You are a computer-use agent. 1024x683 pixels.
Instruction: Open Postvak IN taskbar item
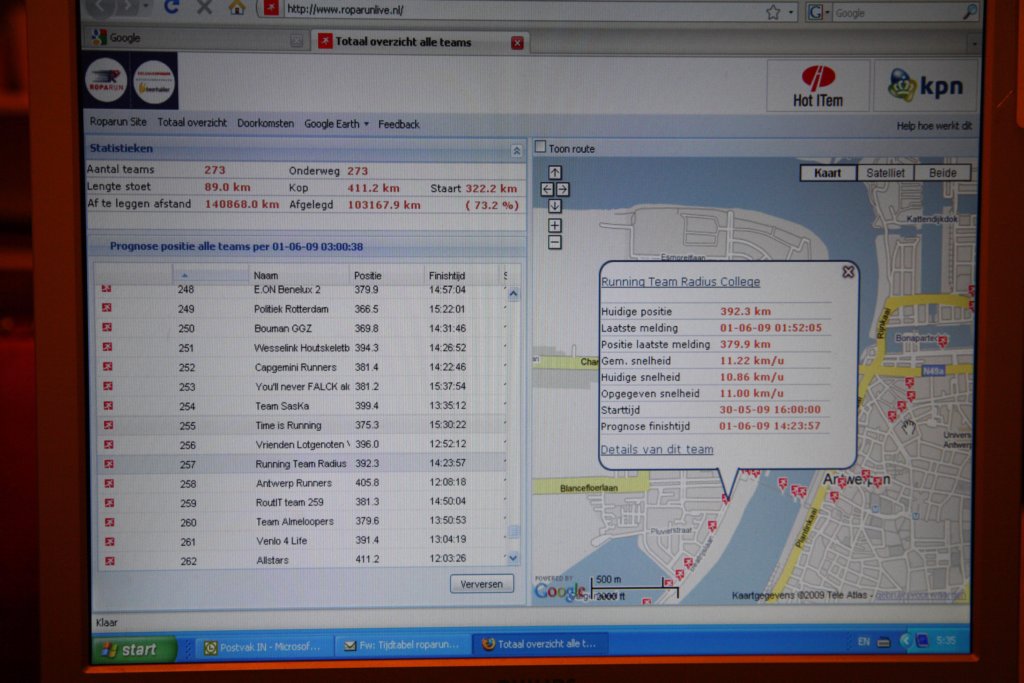[x=262, y=647]
